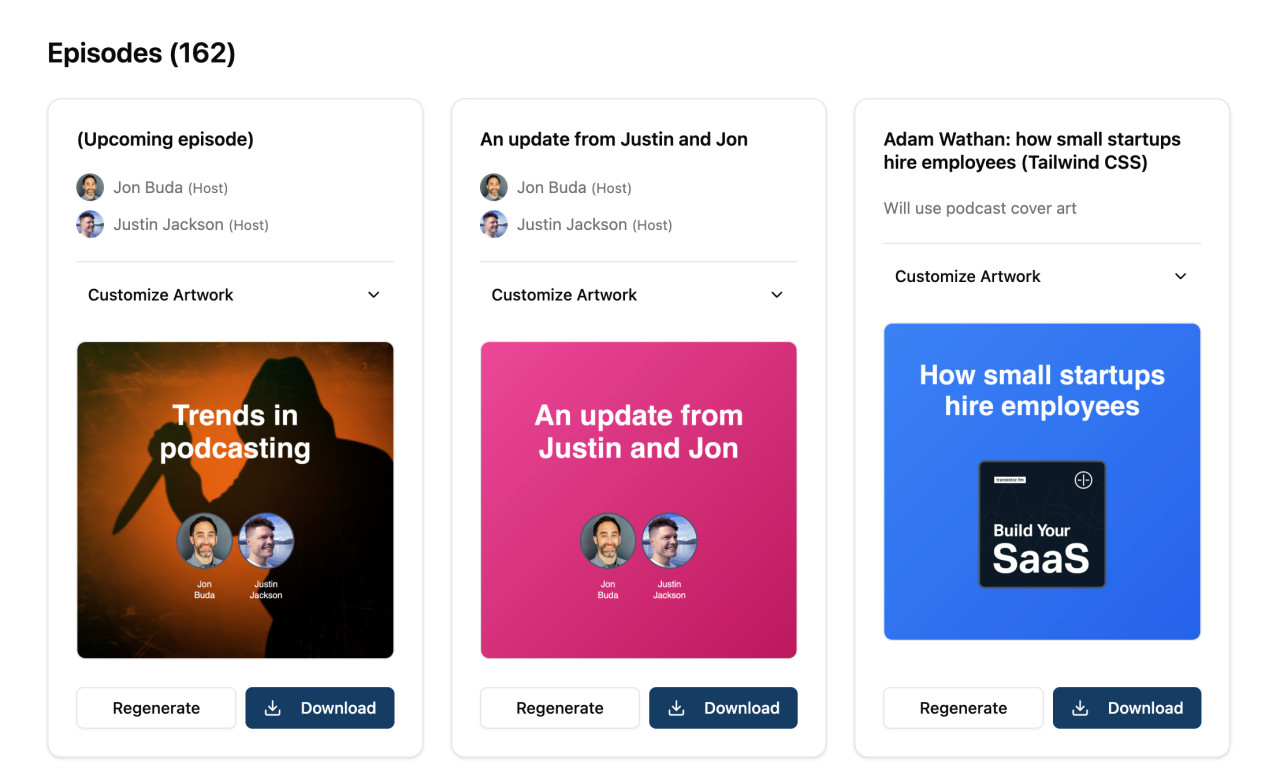Regenerate the Adam Wathan episode artwork
This screenshot has width=1280, height=779.
[963, 708]
